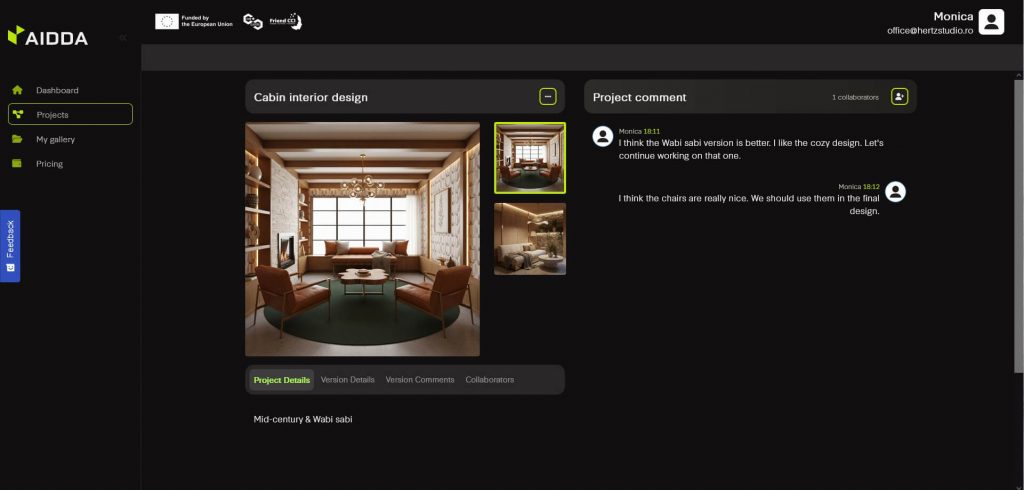
Task: Click the add collaborator icon
Action: (899, 97)
